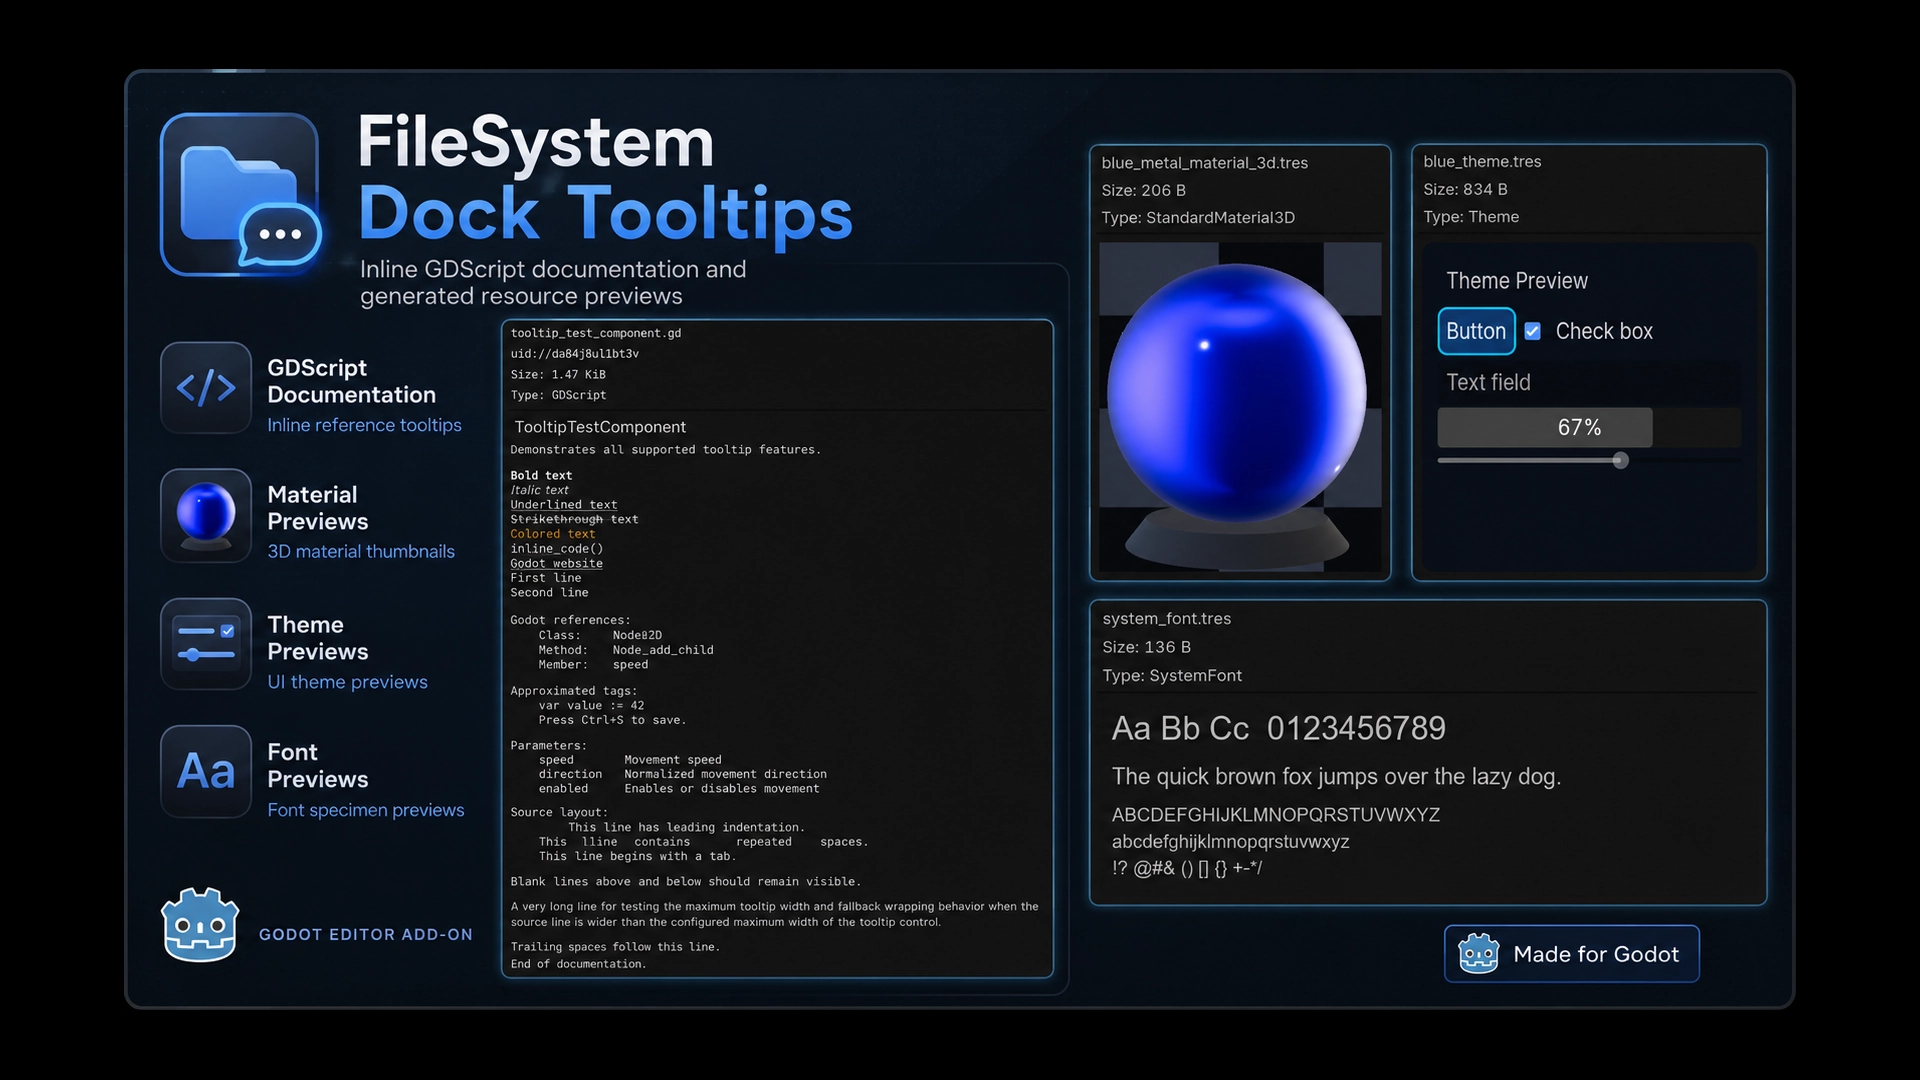The height and width of the screenshot is (1080, 1920).
Task: Click the Theme Previews slider icon
Action: pyautogui.click(x=206, y=644)
